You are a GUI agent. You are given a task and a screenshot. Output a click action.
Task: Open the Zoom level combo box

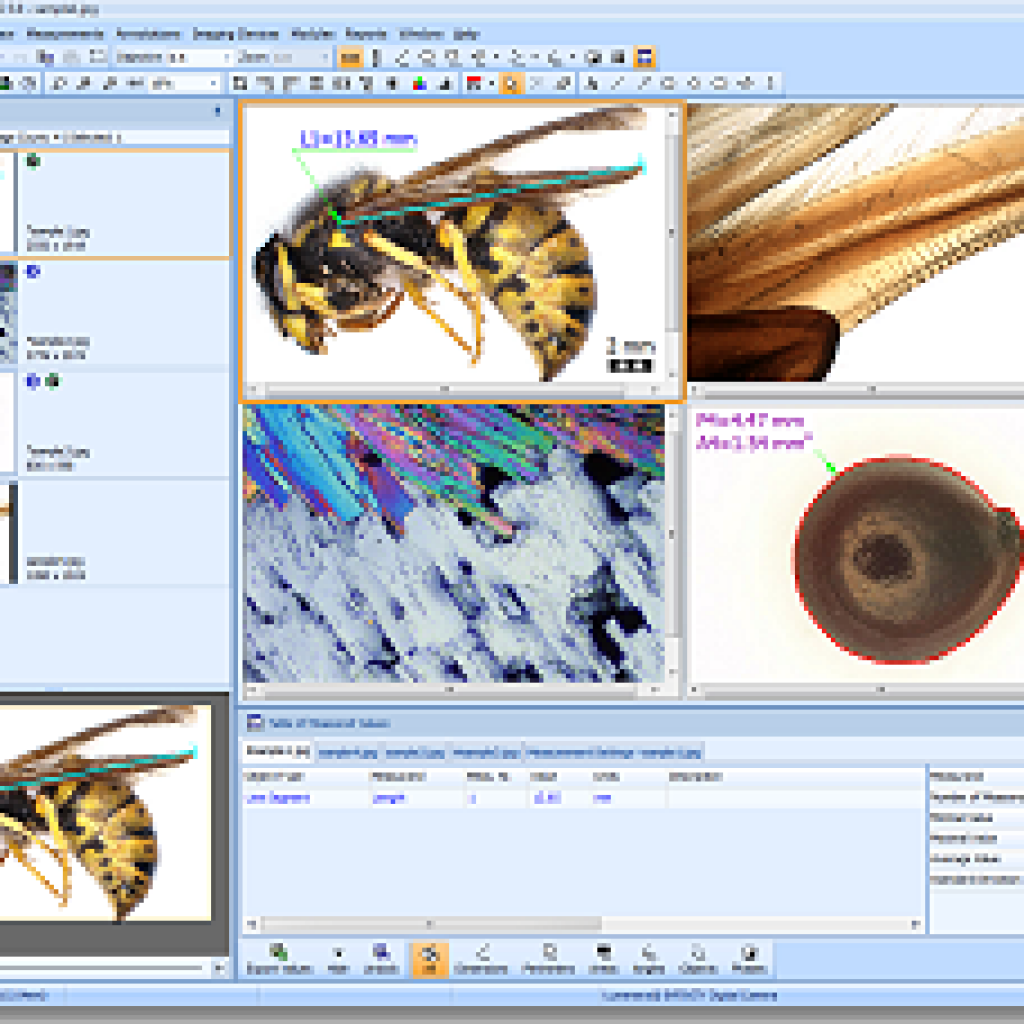324,58
